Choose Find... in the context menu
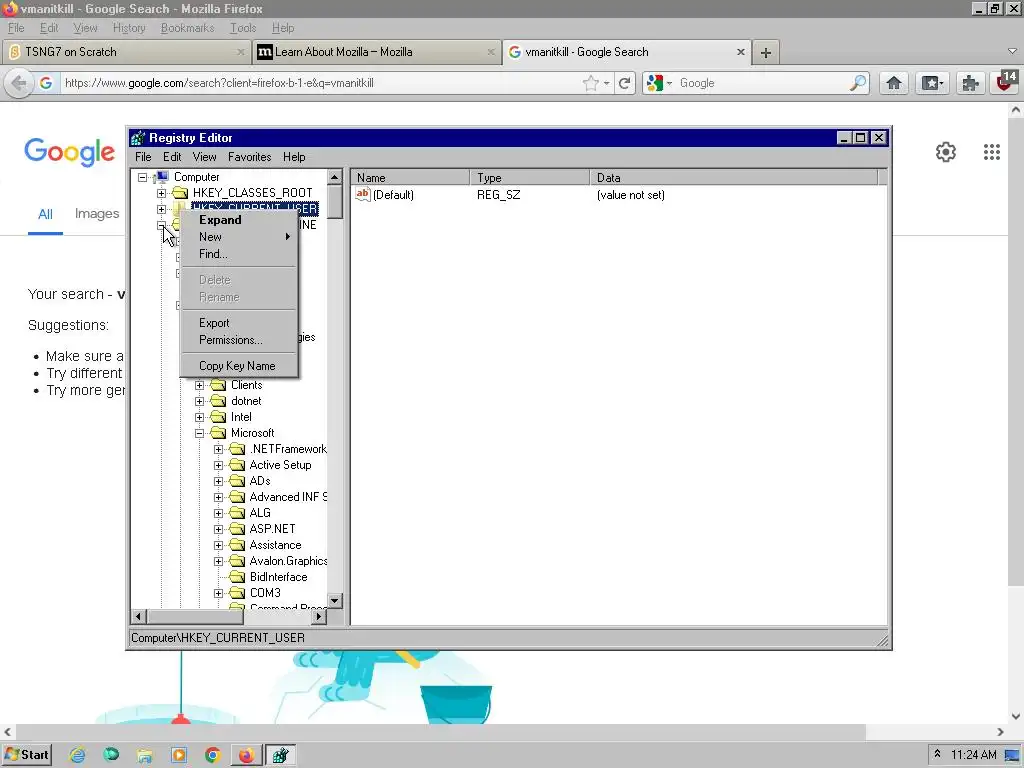Viewport: 1024px width, 768px height. (239, 254)
